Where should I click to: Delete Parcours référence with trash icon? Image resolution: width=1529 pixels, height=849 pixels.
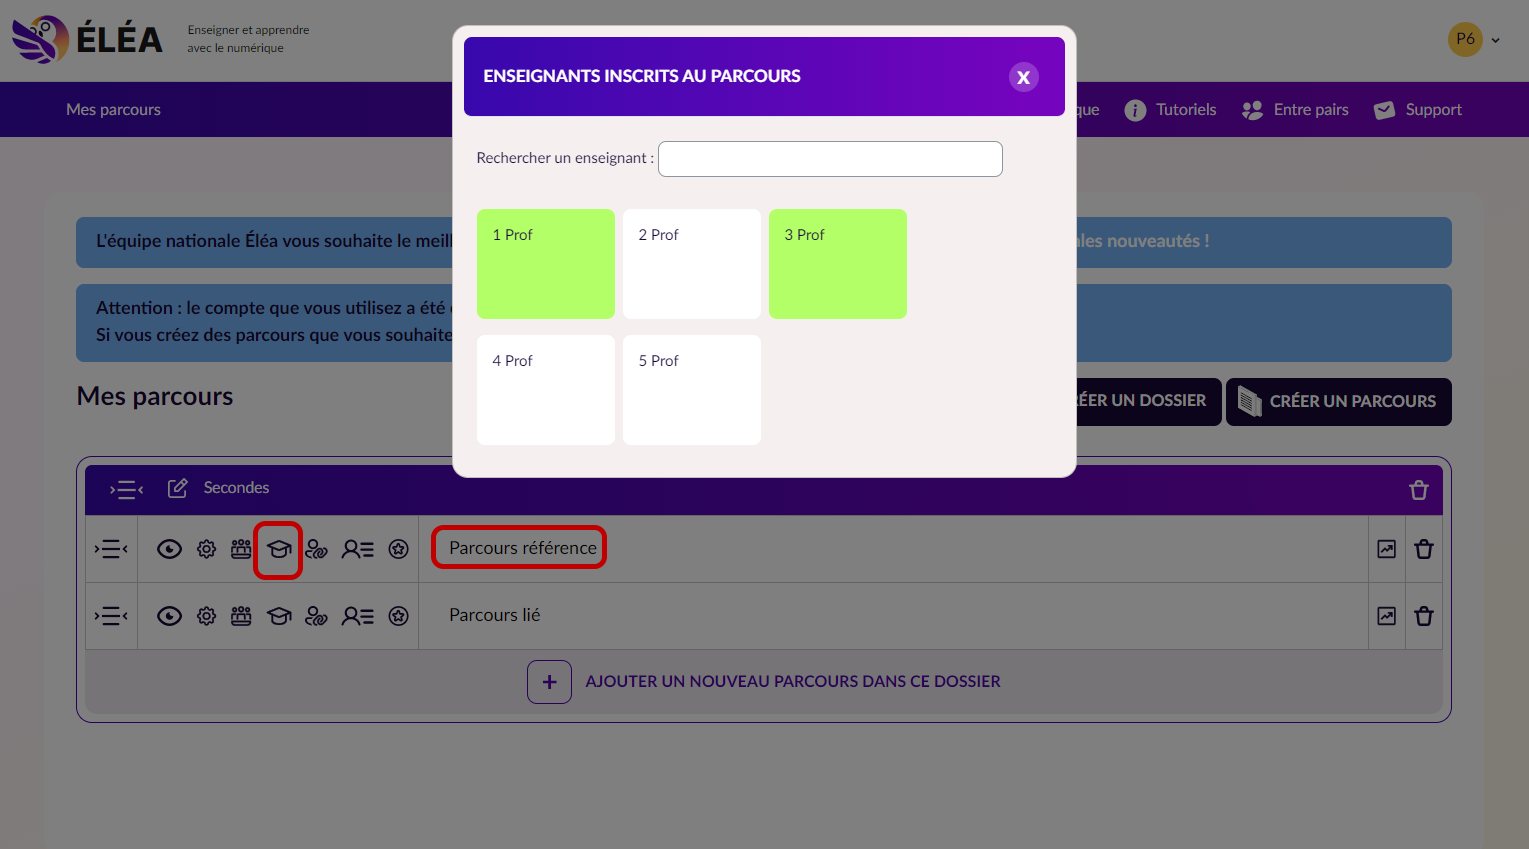coord(1424,549)
